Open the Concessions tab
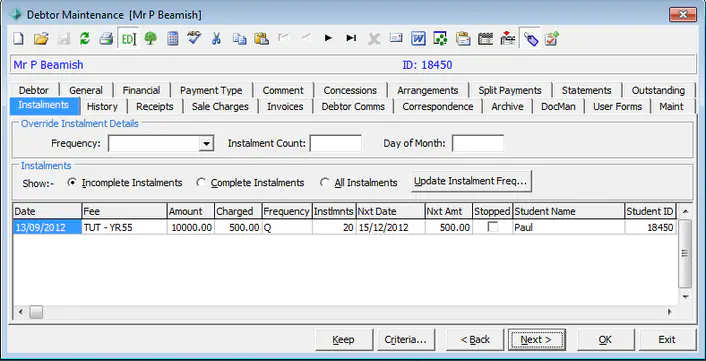The width and height of the screenshot is (706, 361). coord(350,90)
